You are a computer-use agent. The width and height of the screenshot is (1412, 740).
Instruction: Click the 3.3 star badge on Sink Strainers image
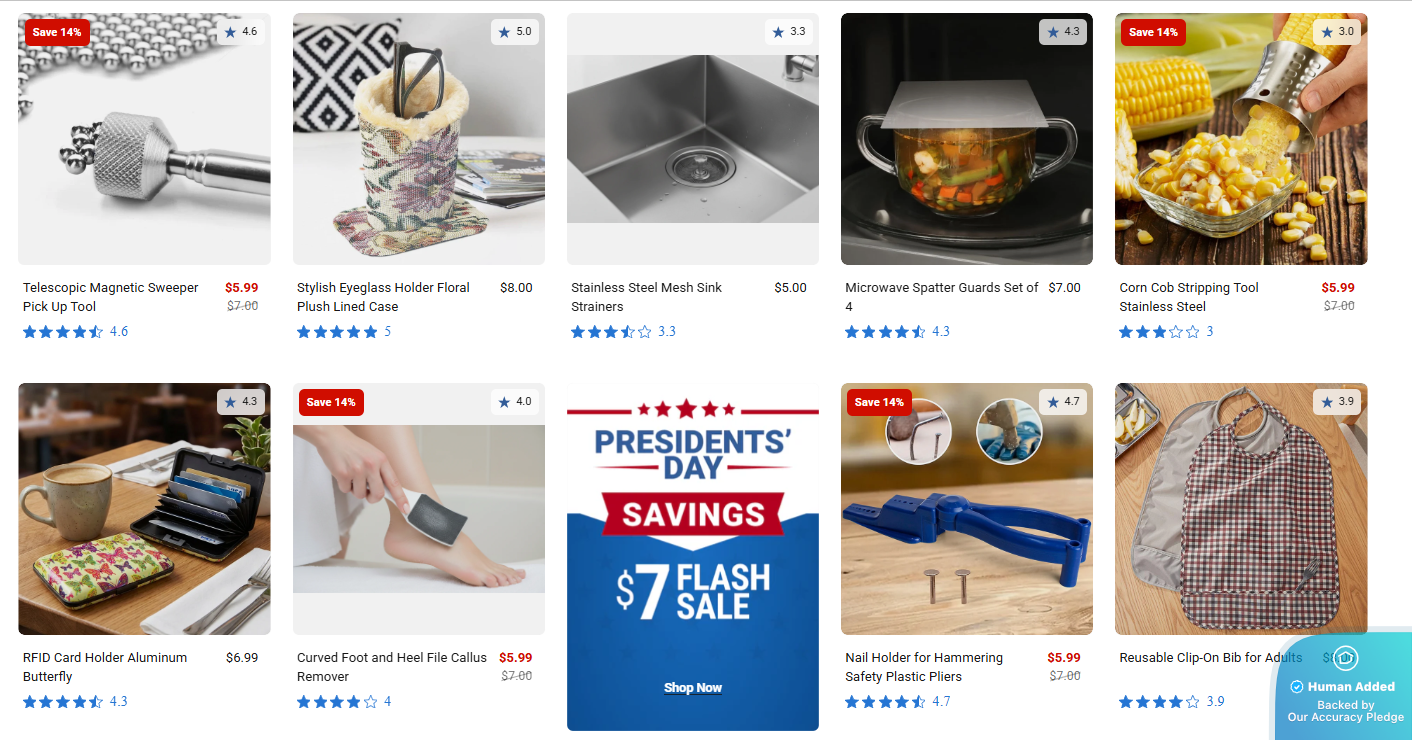[788, 32]
